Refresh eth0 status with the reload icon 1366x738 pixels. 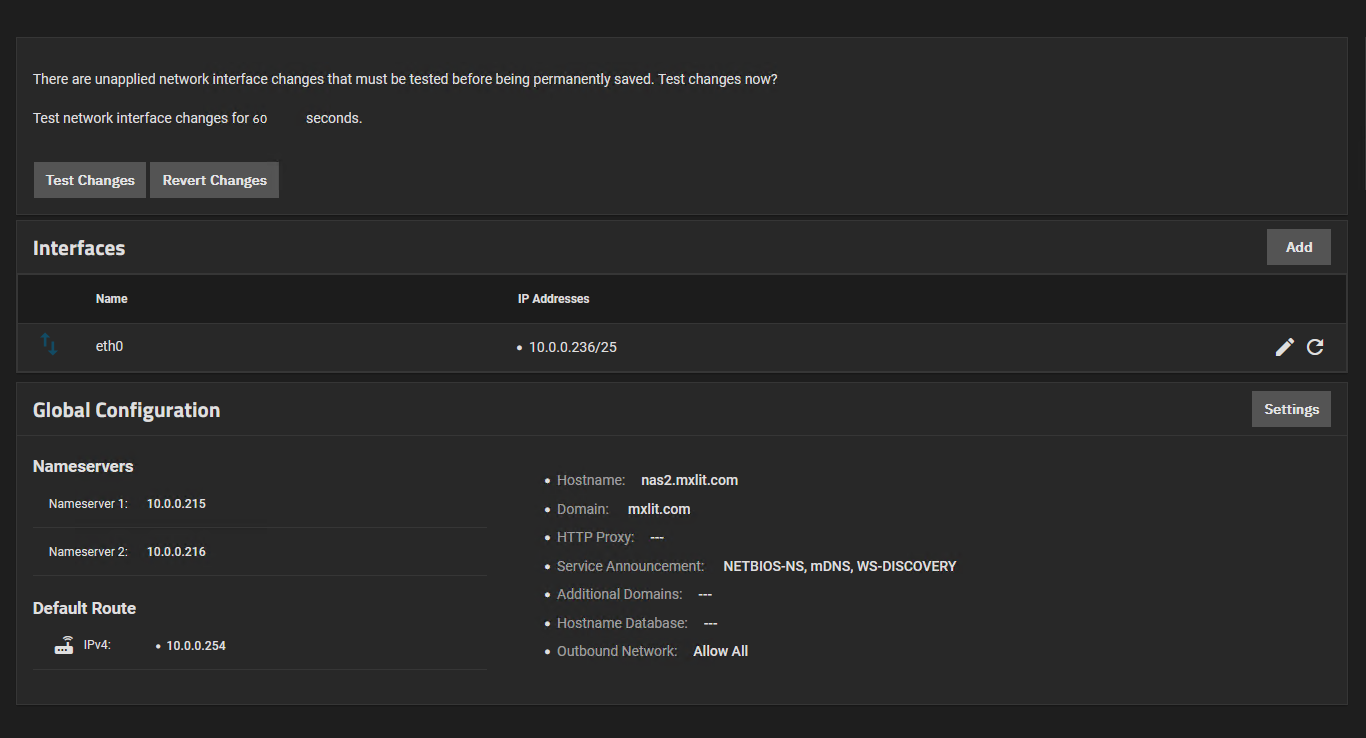click(x=1315, y=346)
